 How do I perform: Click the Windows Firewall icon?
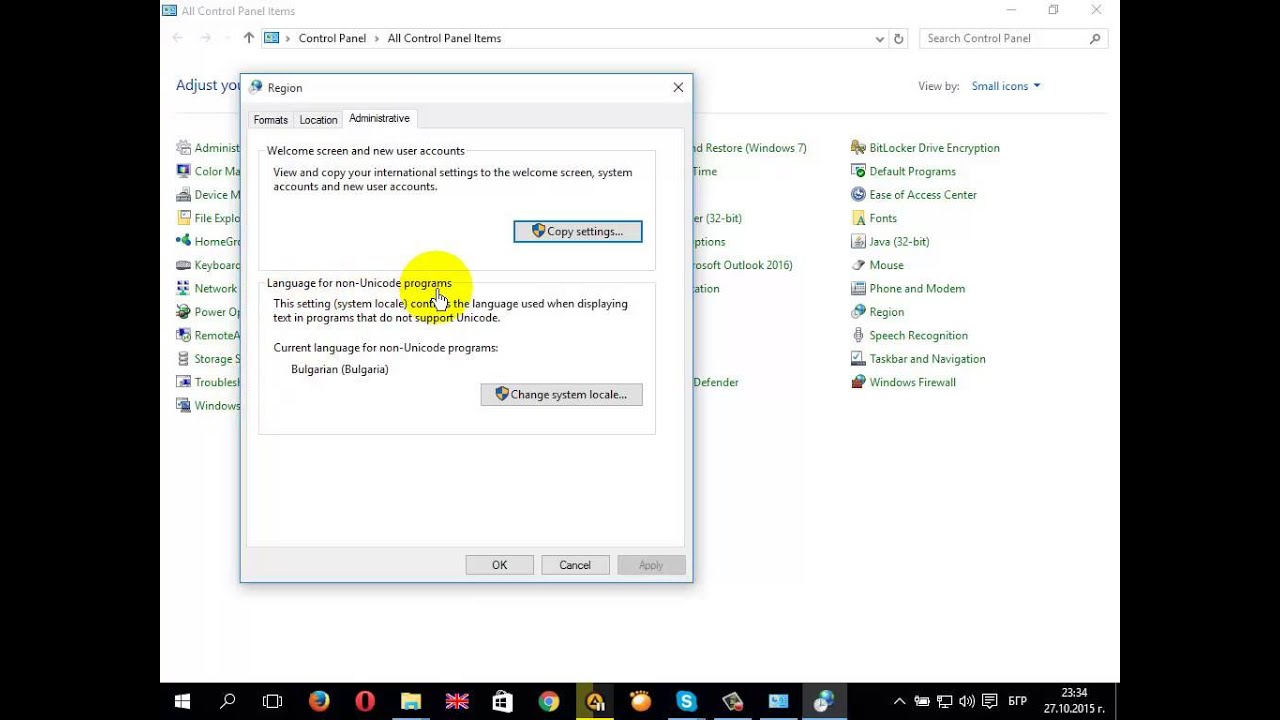coord(858,382)
